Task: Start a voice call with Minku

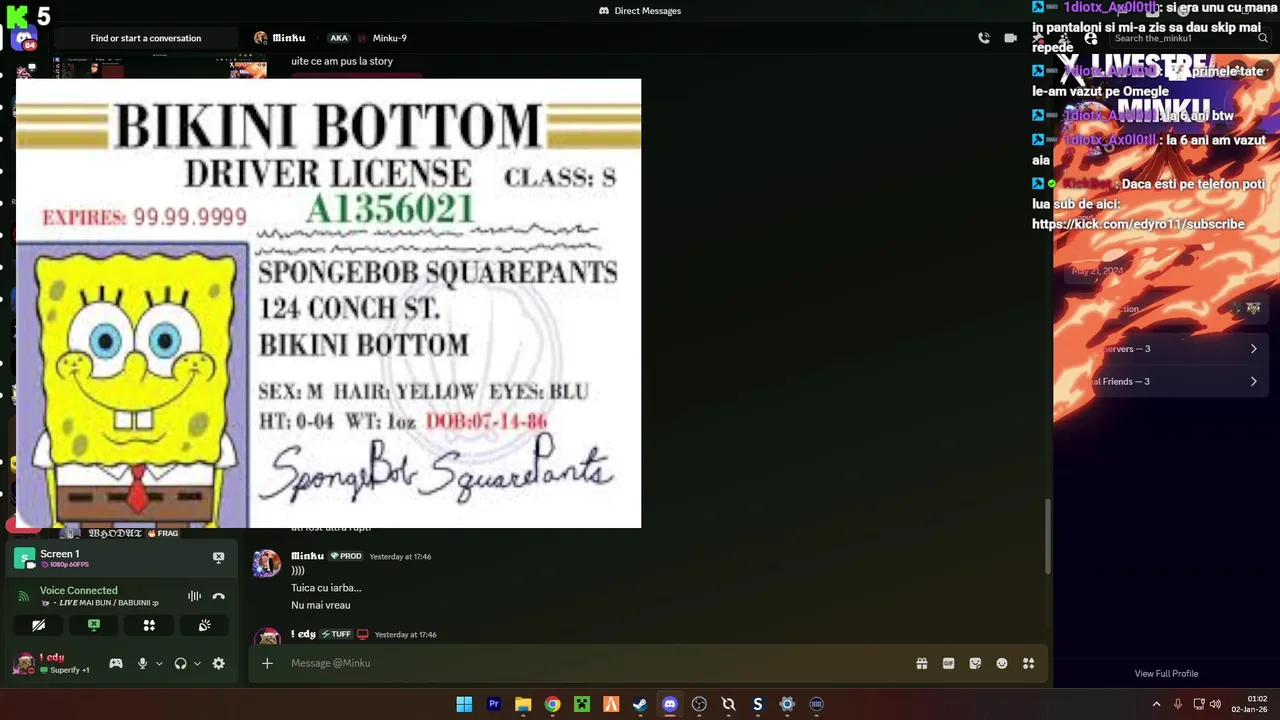Action: click(984, 38)
